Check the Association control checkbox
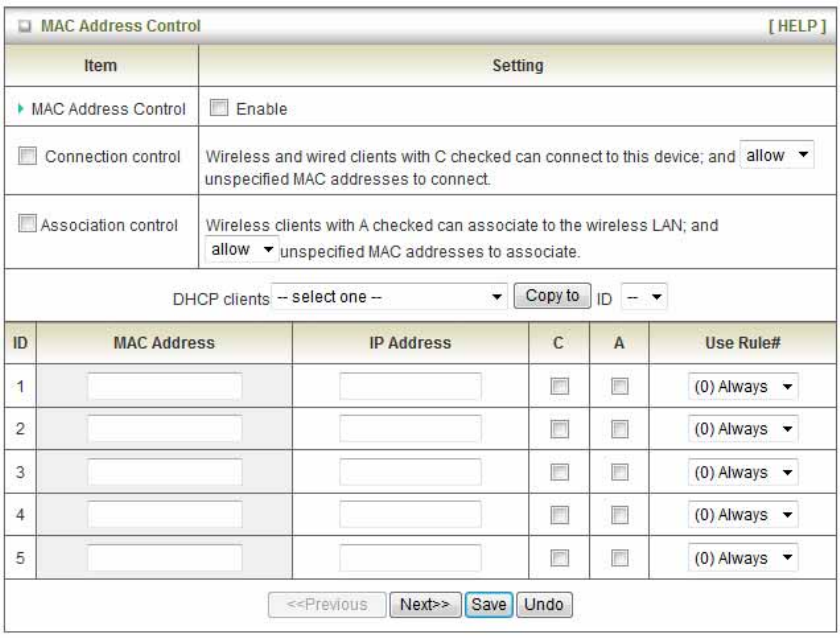 point(30,224)
